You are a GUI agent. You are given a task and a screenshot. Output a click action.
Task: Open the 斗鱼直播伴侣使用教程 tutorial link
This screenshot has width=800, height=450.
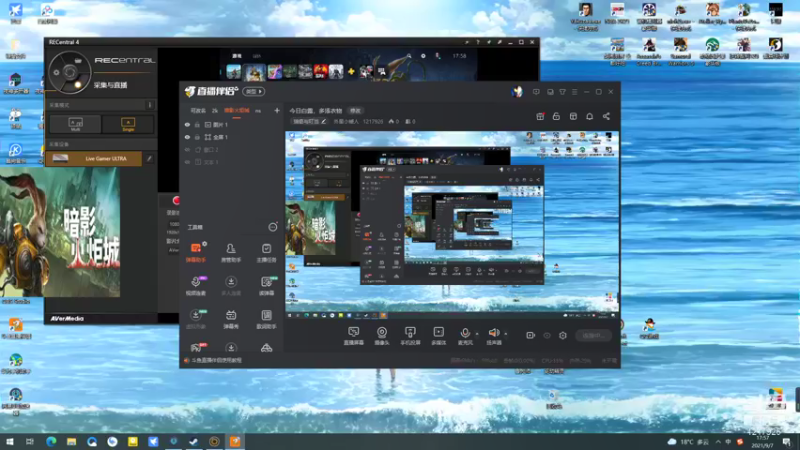217,360
